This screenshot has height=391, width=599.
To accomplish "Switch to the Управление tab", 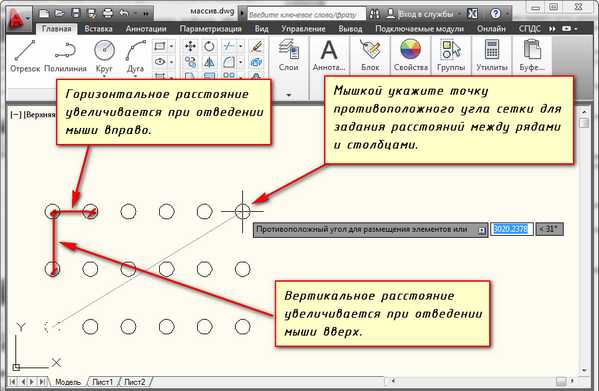I will [x=303, y=29].
